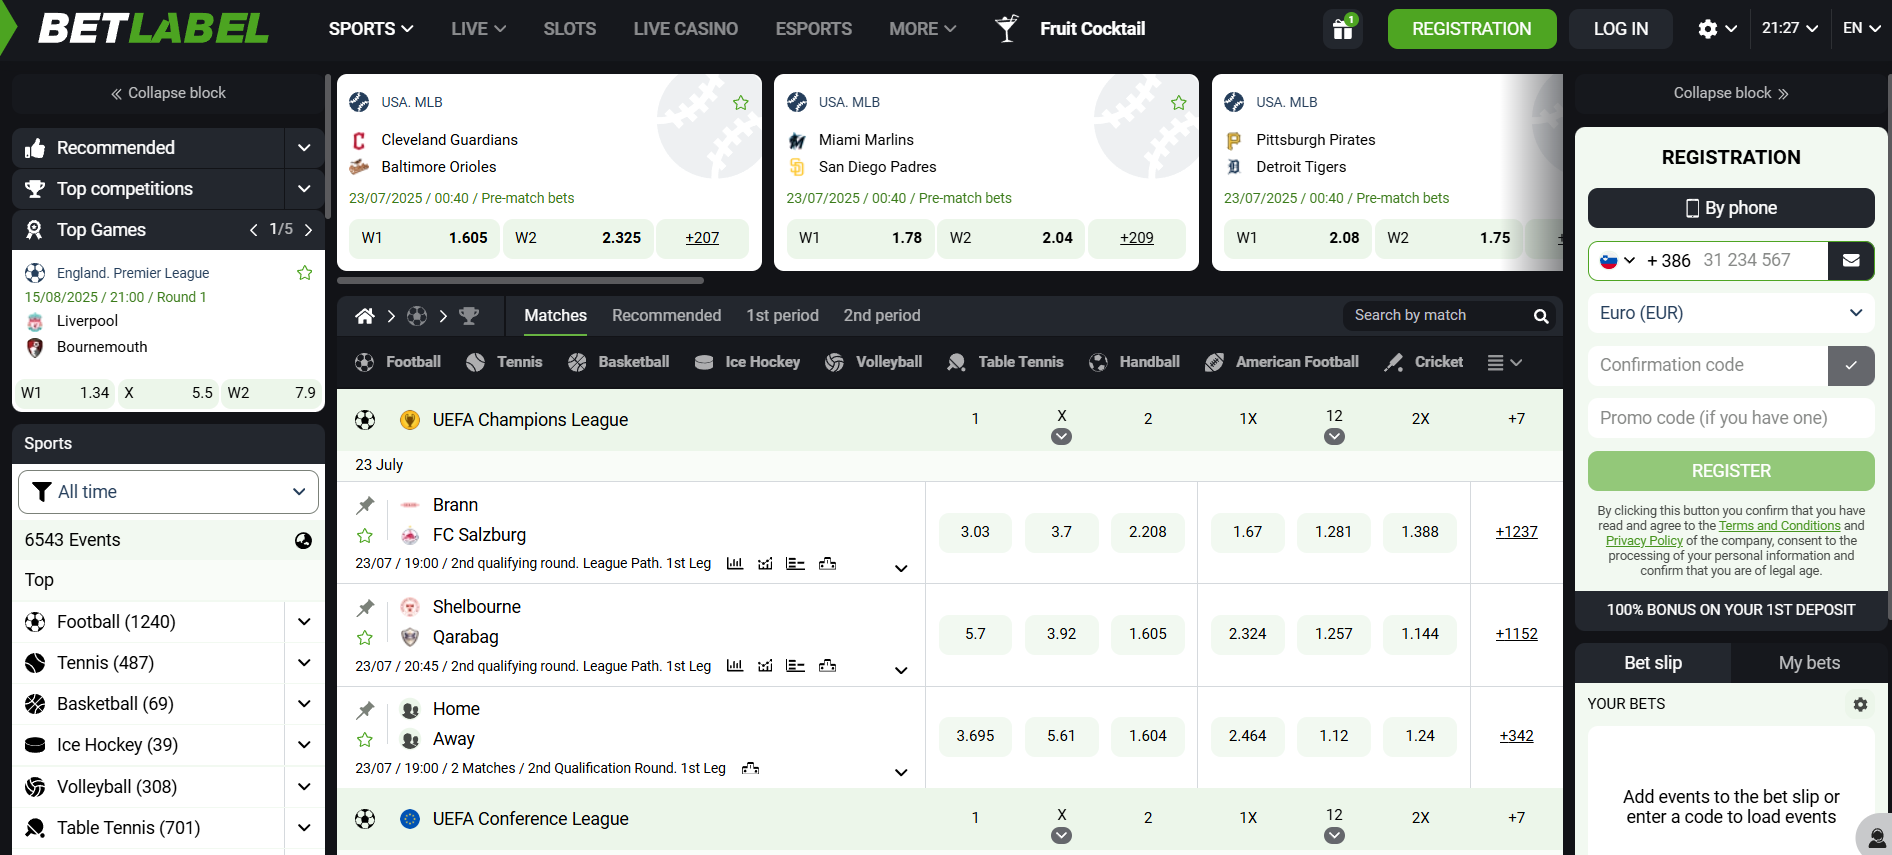The image size is (1892, 855).
Task: Open the Euro (EUR) currency dropdown
Action: click(1731, 313)
